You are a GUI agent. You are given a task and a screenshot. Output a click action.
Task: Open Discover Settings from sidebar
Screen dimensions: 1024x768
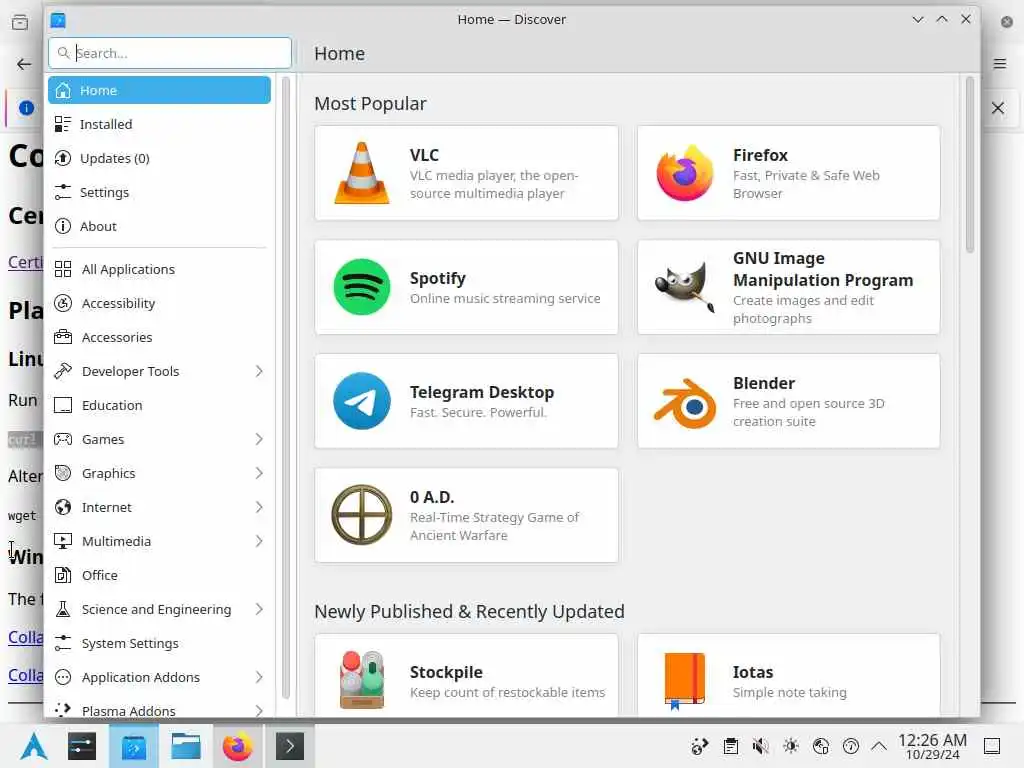(x=159, y=192)
